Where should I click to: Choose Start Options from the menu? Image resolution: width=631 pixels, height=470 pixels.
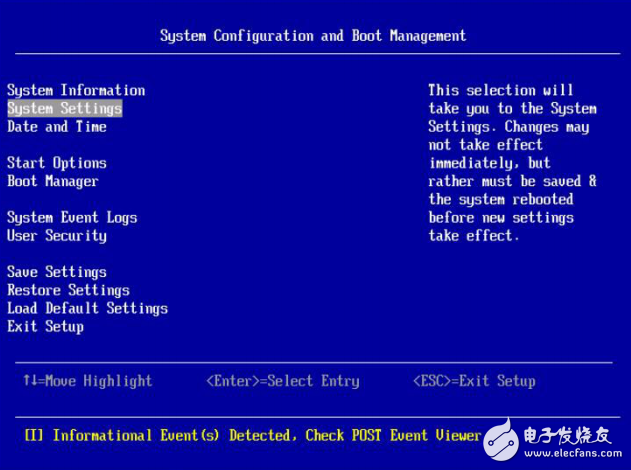pyautogui.click(x=56, y=163)
